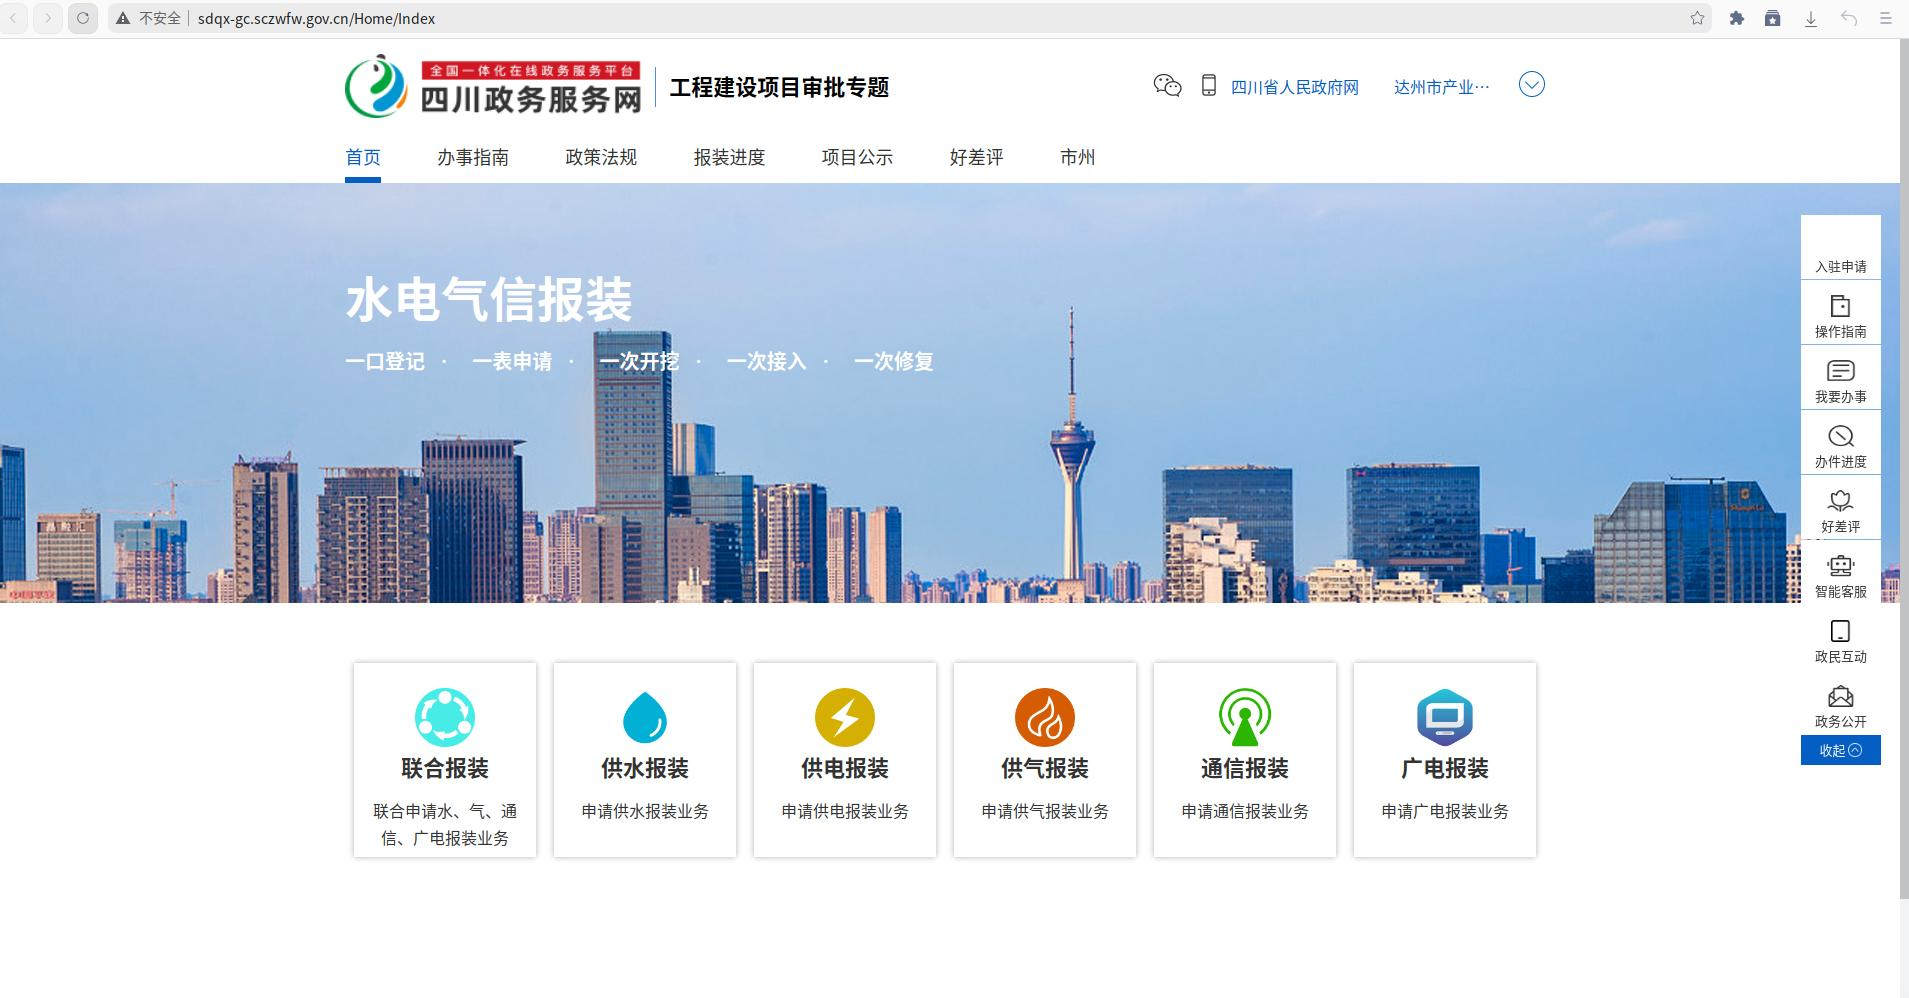The height and width of the screenshot is (998, 1909).
Task: Click the 达州市产业 link in header
Action: tap(1441, 88)
